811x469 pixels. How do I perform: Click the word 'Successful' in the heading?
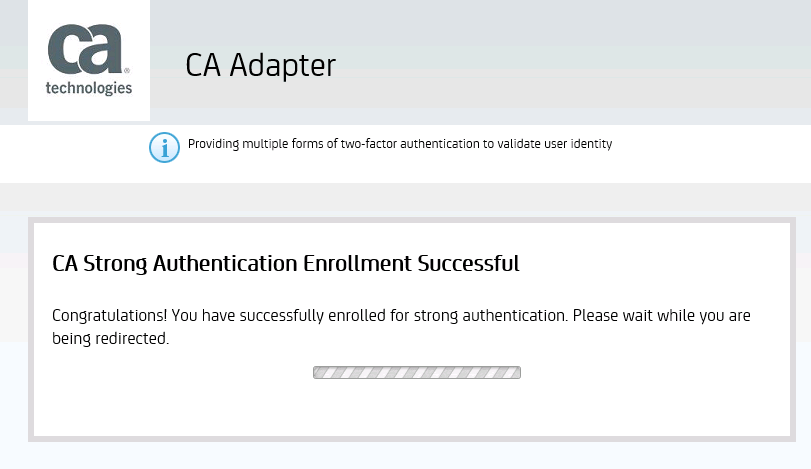coord(469,263)
